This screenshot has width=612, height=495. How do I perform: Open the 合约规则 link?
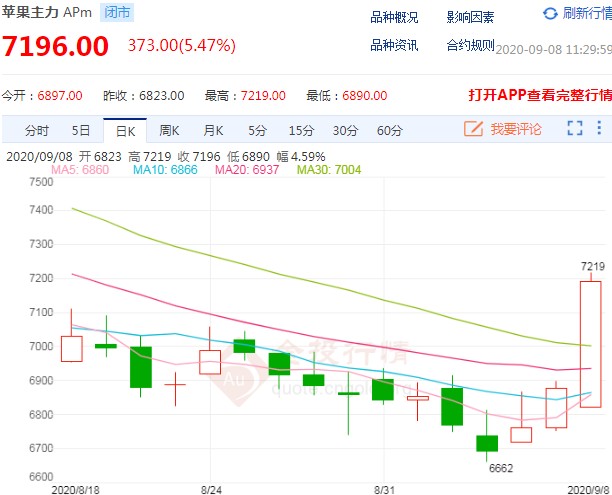tap(470, 46)
